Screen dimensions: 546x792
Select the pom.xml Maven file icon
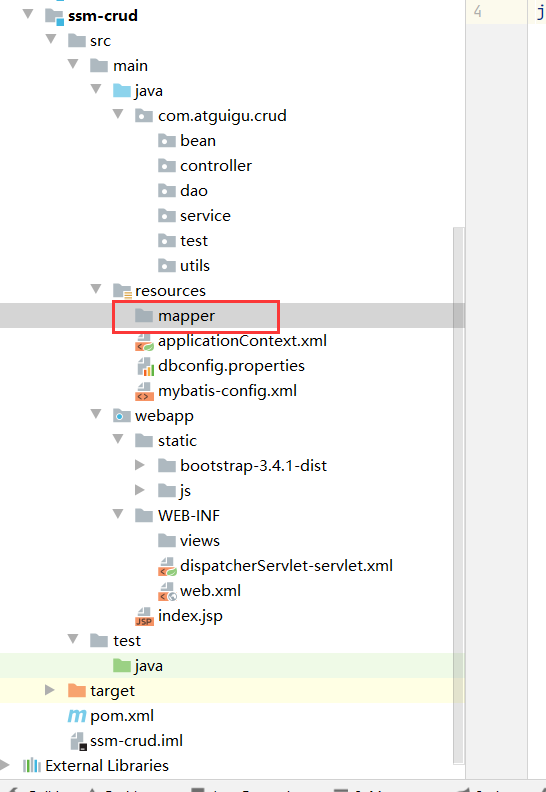77,716
